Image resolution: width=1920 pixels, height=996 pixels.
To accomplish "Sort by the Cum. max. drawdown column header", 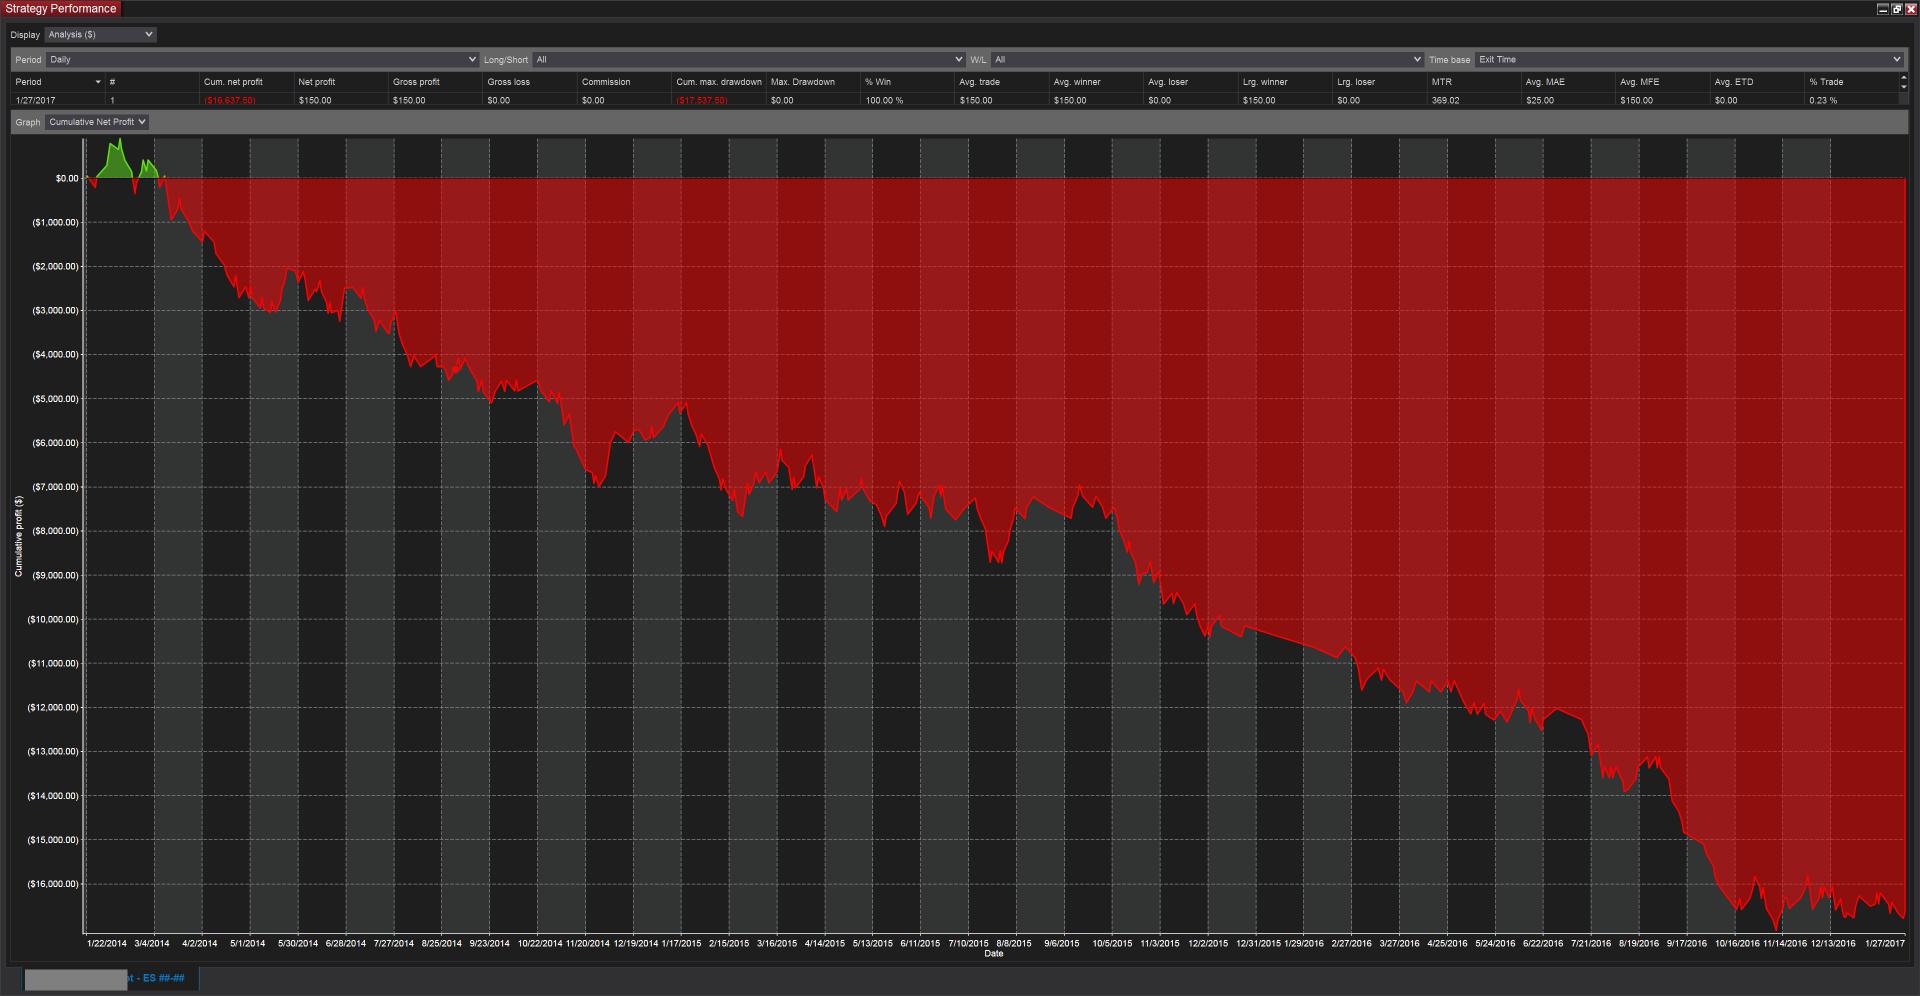I will pyautogui.click(x=719, y=82).
